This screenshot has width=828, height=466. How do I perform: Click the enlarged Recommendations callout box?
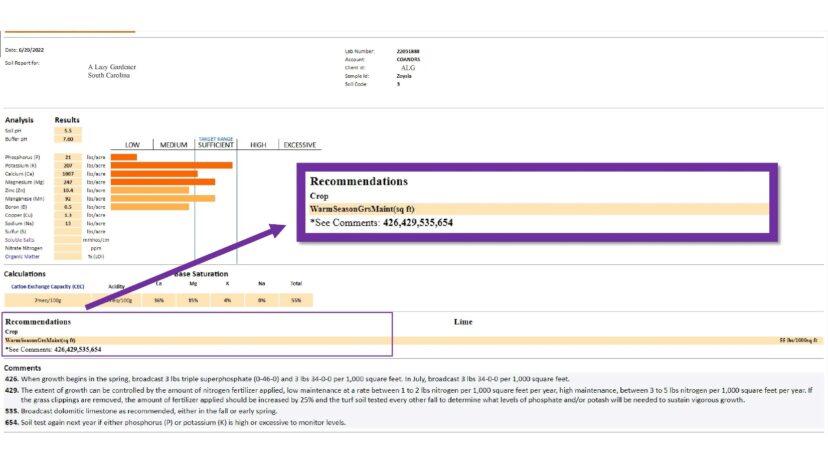[x=537, y=202]
